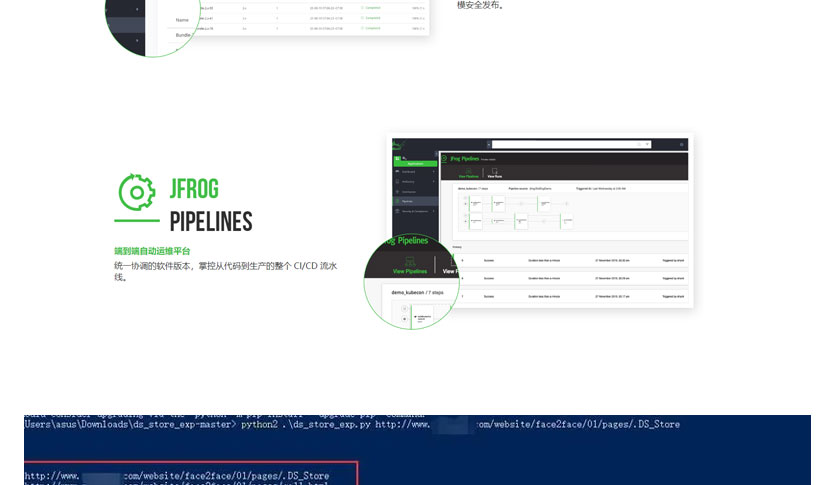Click the JFrog frog logo in screenshot header
840x485 pixels.
pos(399,145)
